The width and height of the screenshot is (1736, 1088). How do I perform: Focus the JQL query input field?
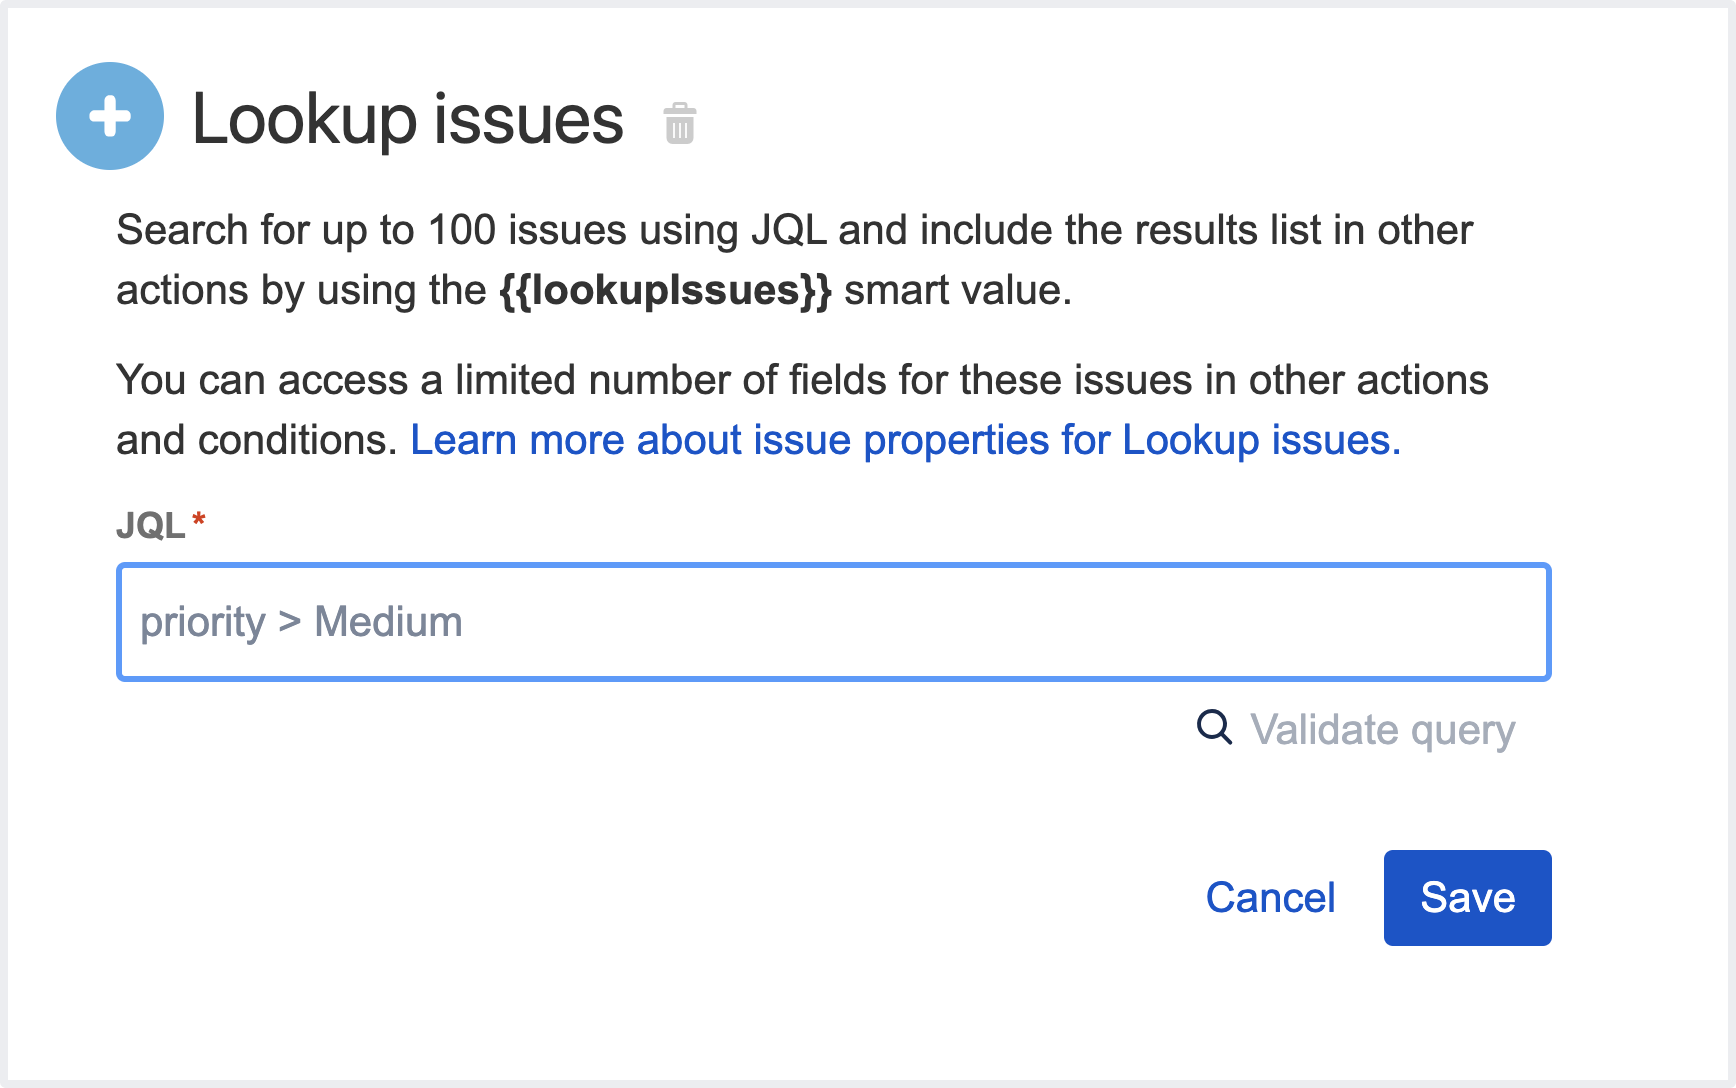coord(833,622)
